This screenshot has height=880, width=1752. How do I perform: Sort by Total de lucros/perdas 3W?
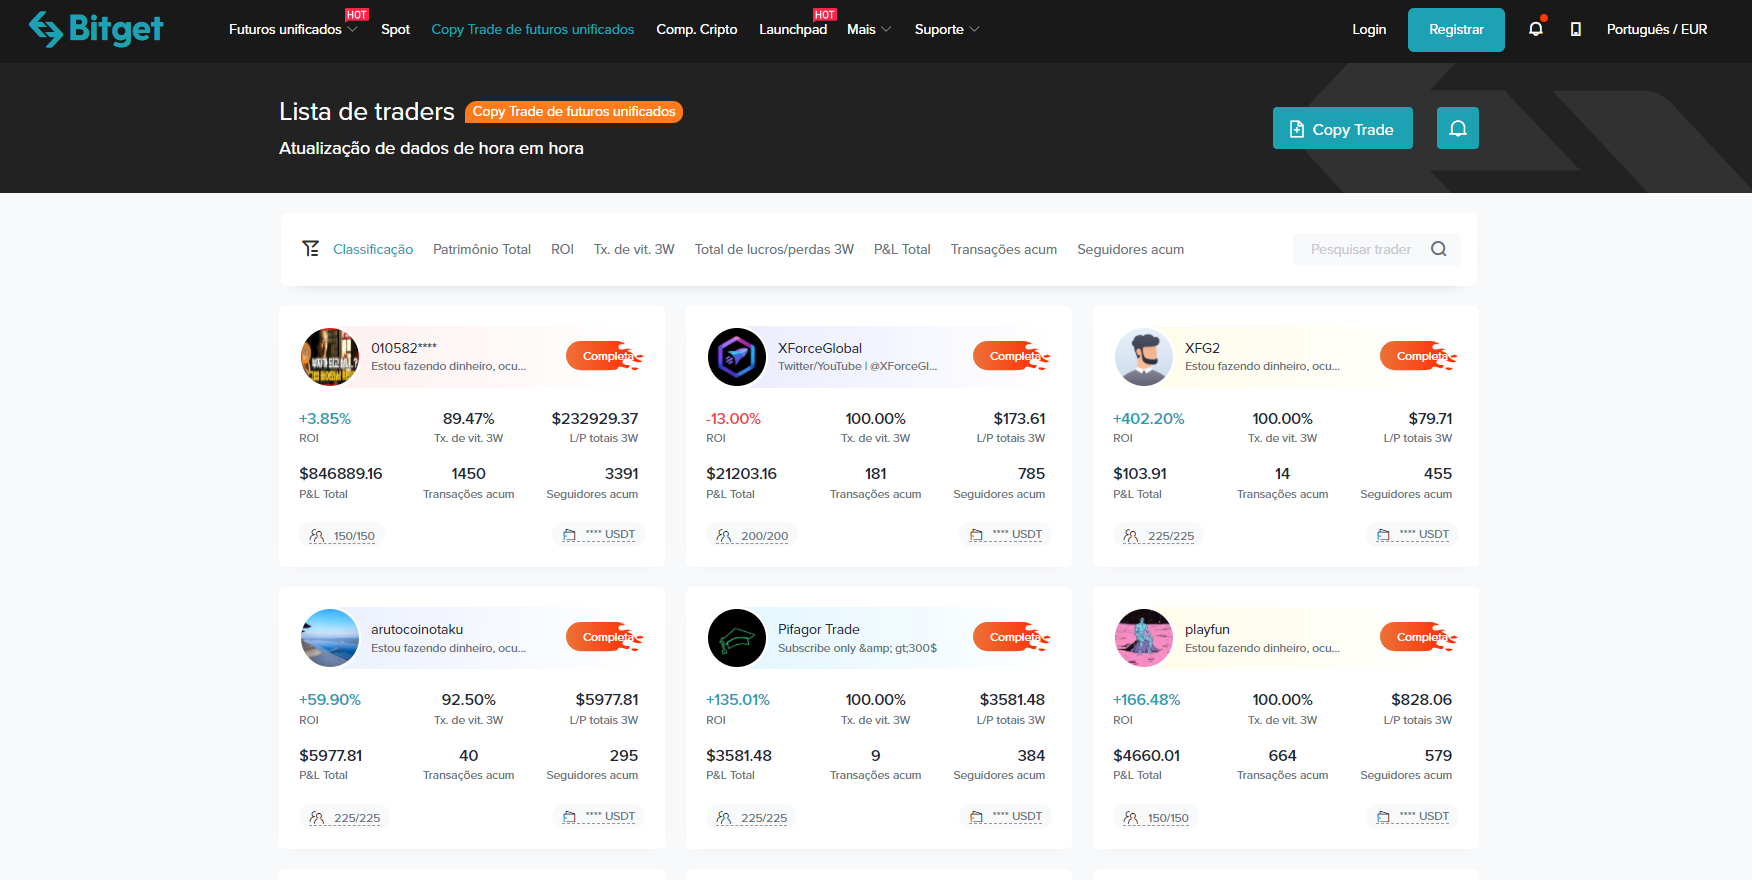point(774,249)
